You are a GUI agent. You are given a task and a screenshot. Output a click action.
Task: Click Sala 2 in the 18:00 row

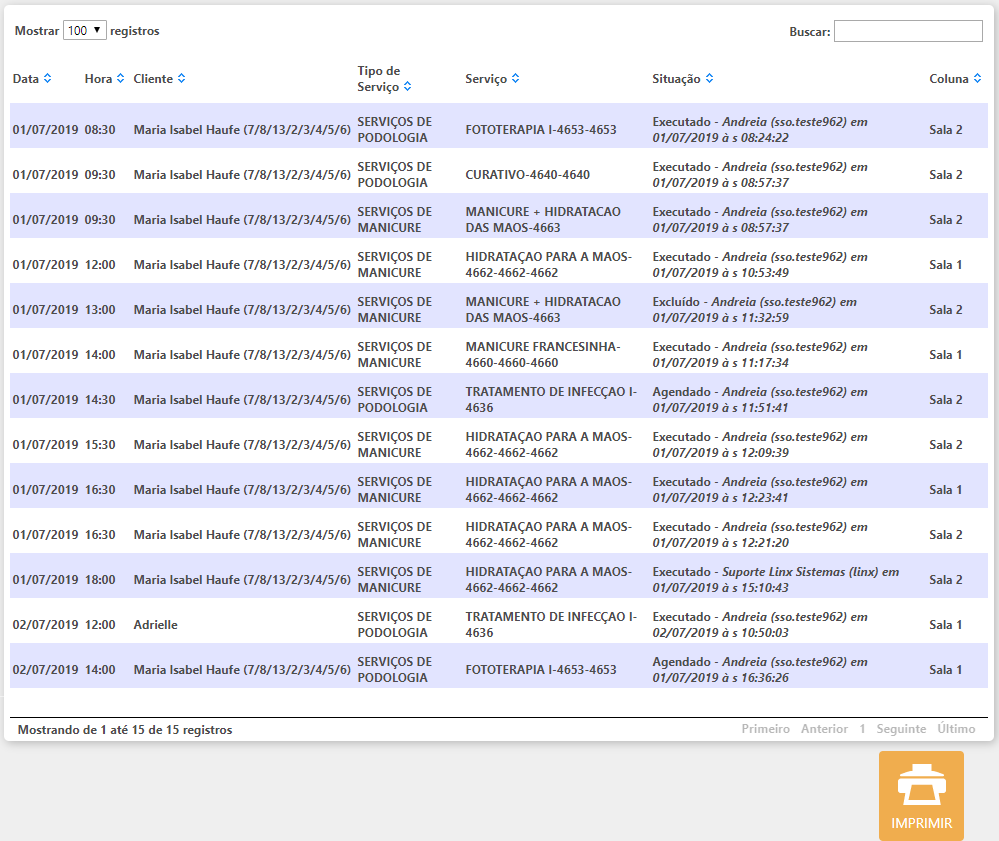945,580
